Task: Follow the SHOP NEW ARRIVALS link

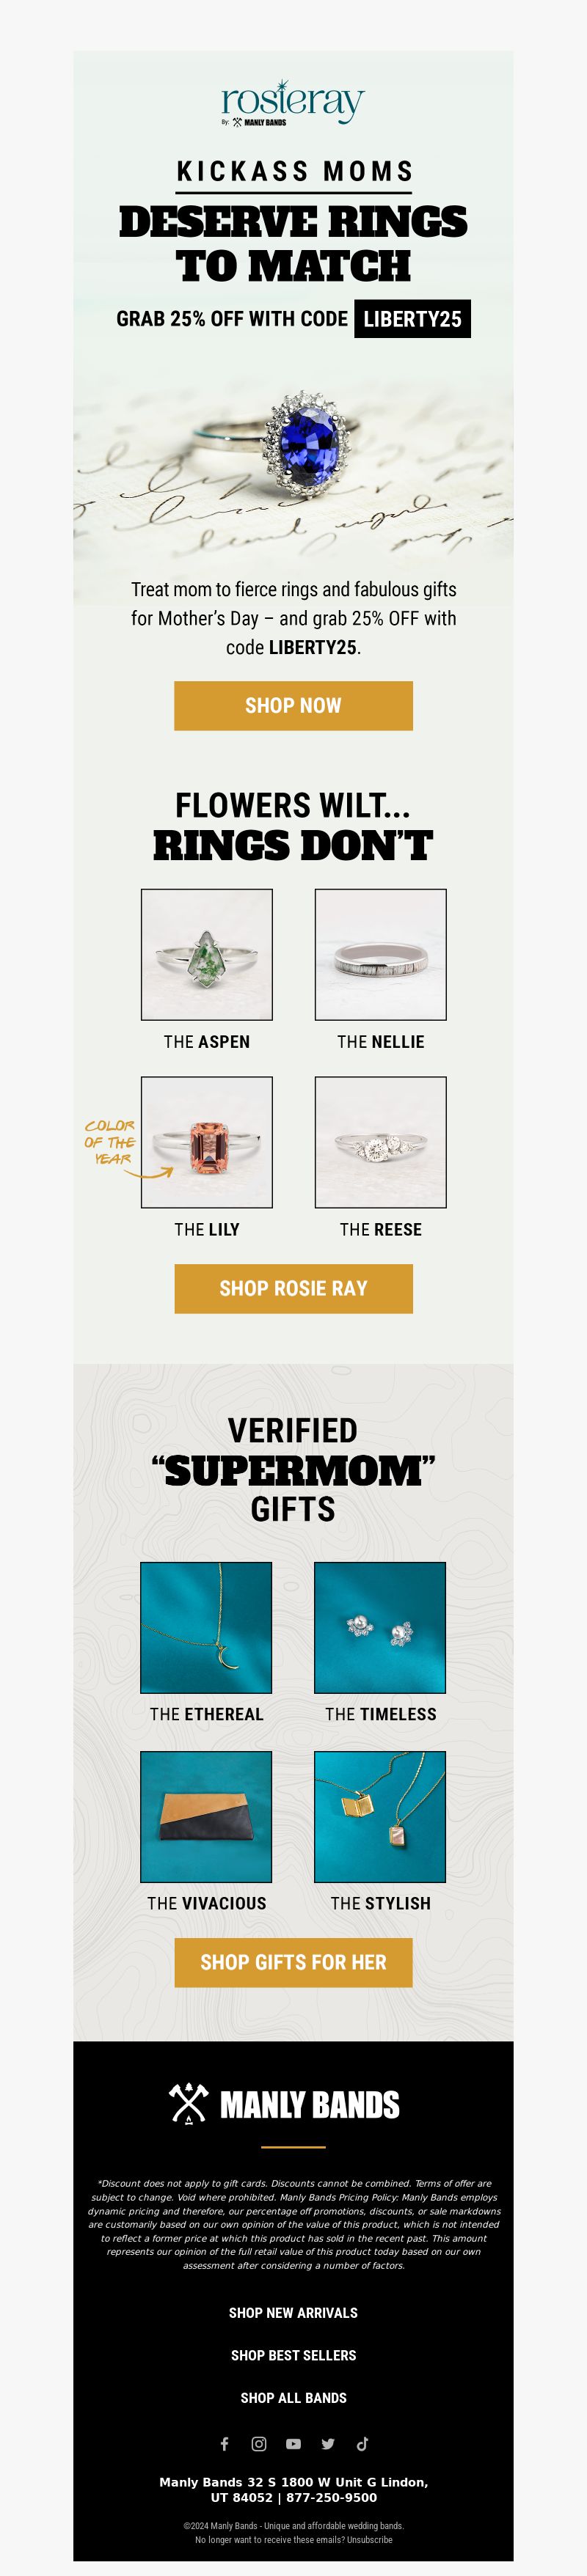Action: coord(293,2313)
